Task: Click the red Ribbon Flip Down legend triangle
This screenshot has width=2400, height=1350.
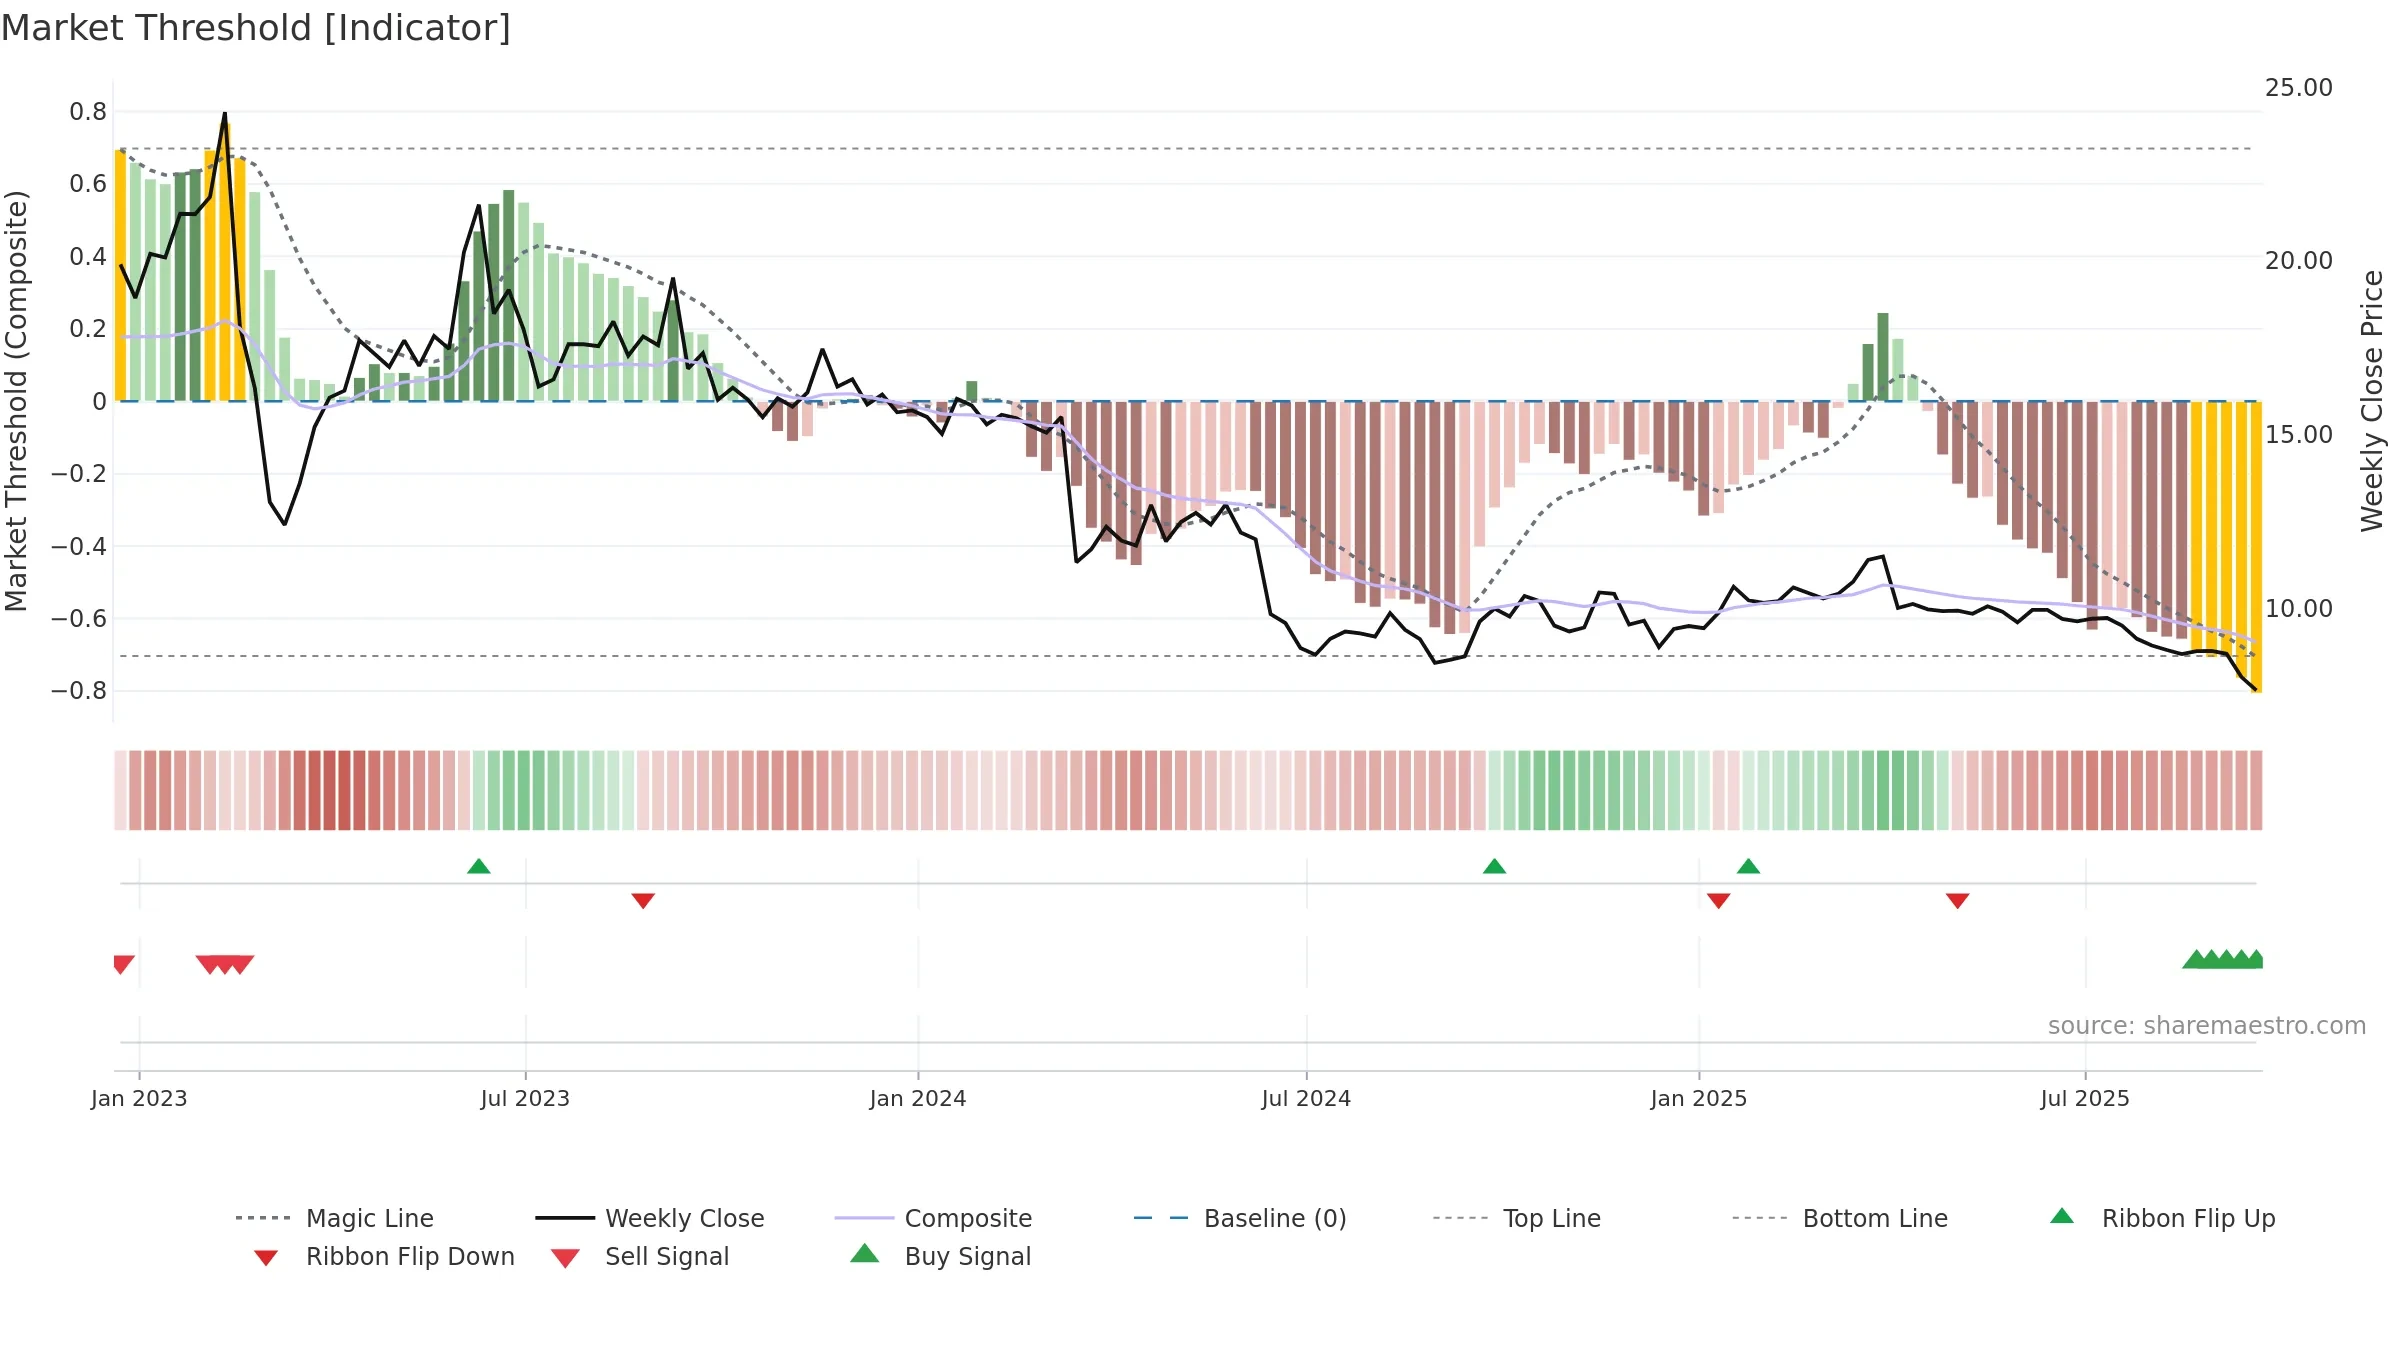Action: click(266, 1258)
